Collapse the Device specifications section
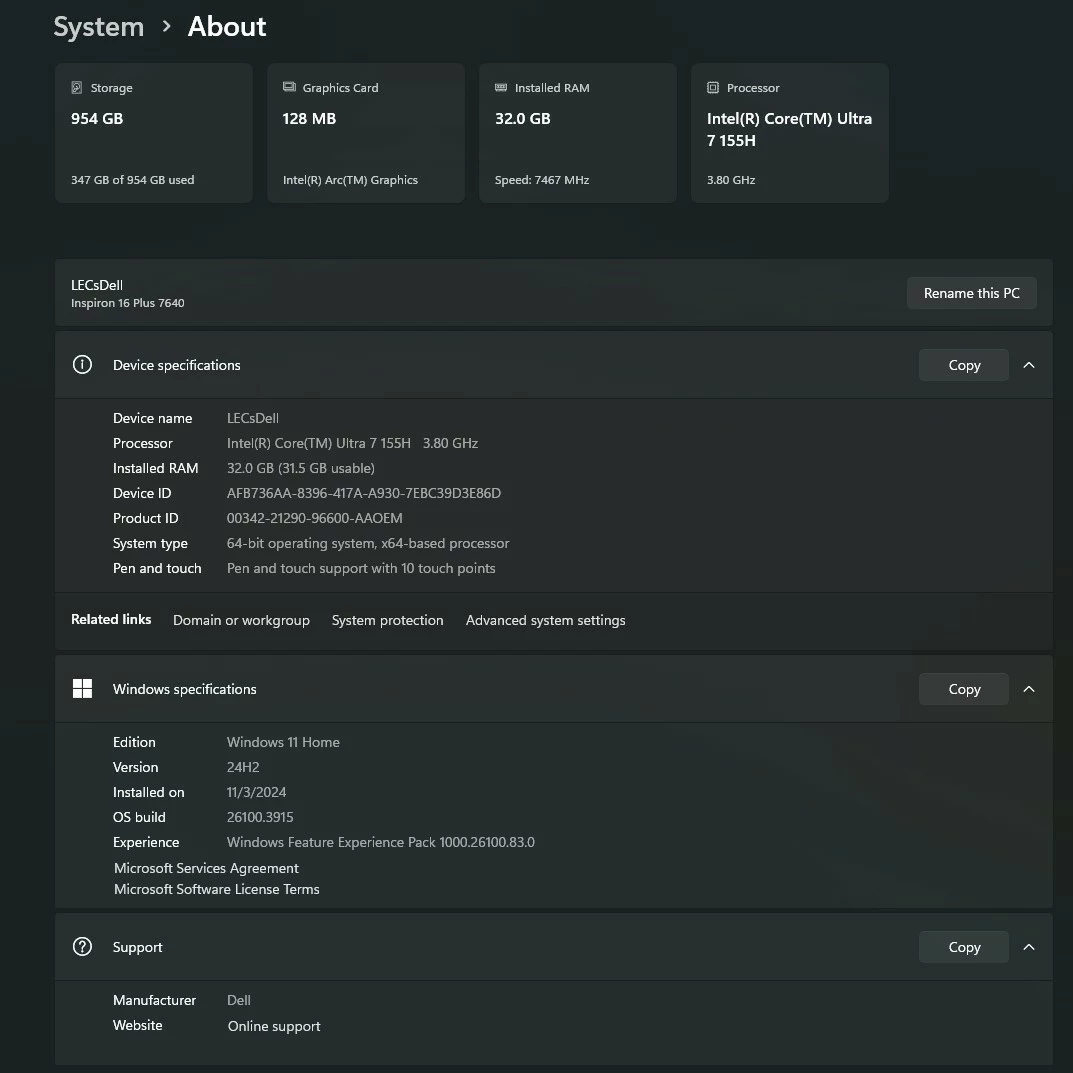1073x1073 pixels. coord(1029,365)
